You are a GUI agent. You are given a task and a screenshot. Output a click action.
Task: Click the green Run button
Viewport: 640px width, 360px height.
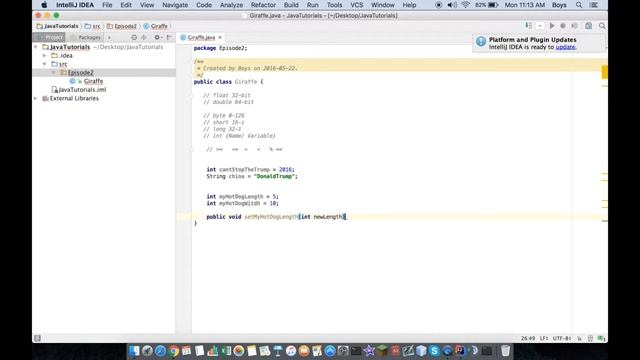tap(552, 26)
